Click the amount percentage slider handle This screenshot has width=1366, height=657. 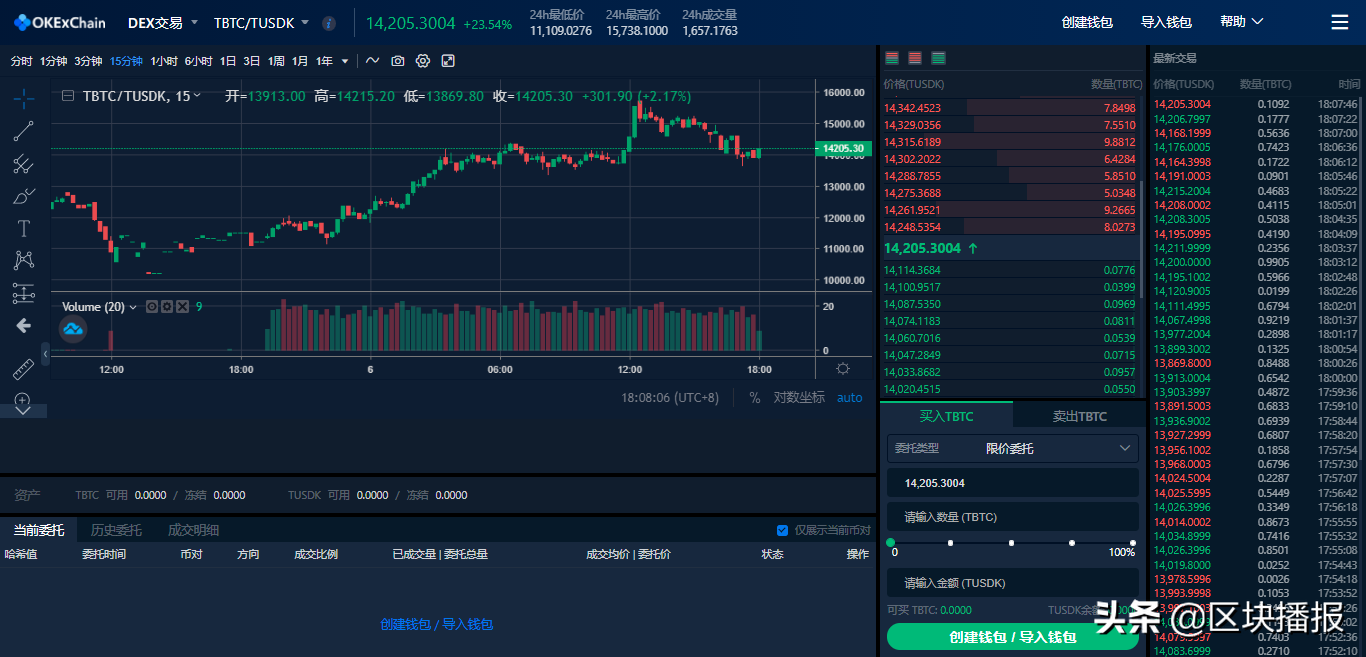[891, 542]
